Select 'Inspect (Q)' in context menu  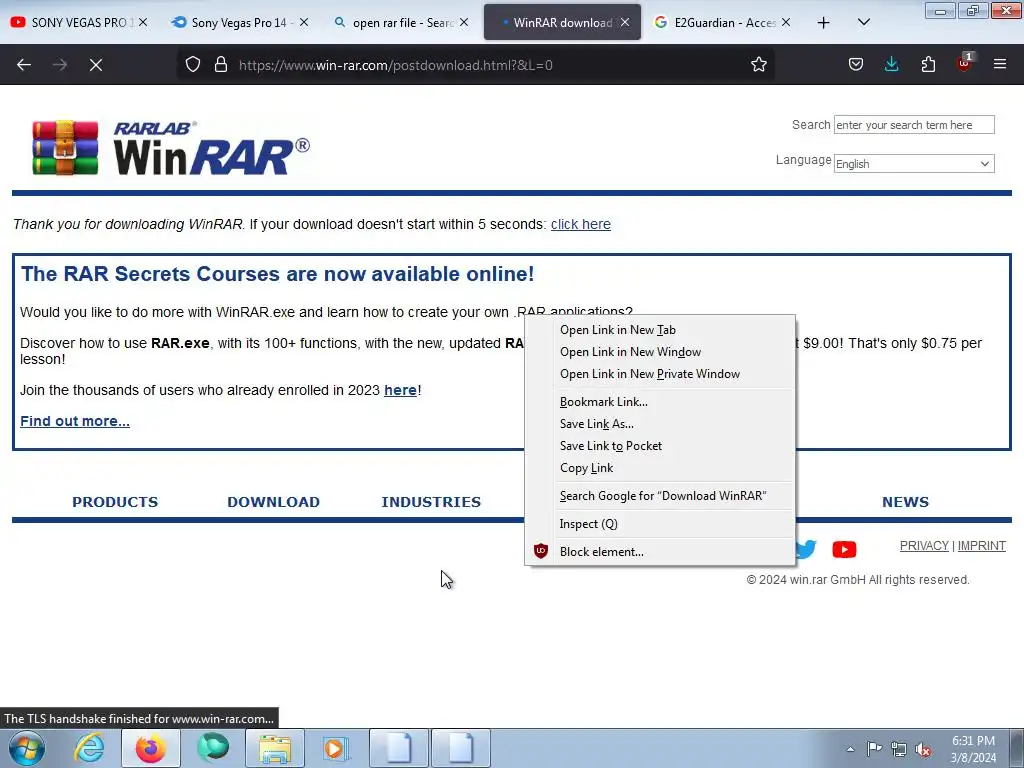tap(660, 524)
